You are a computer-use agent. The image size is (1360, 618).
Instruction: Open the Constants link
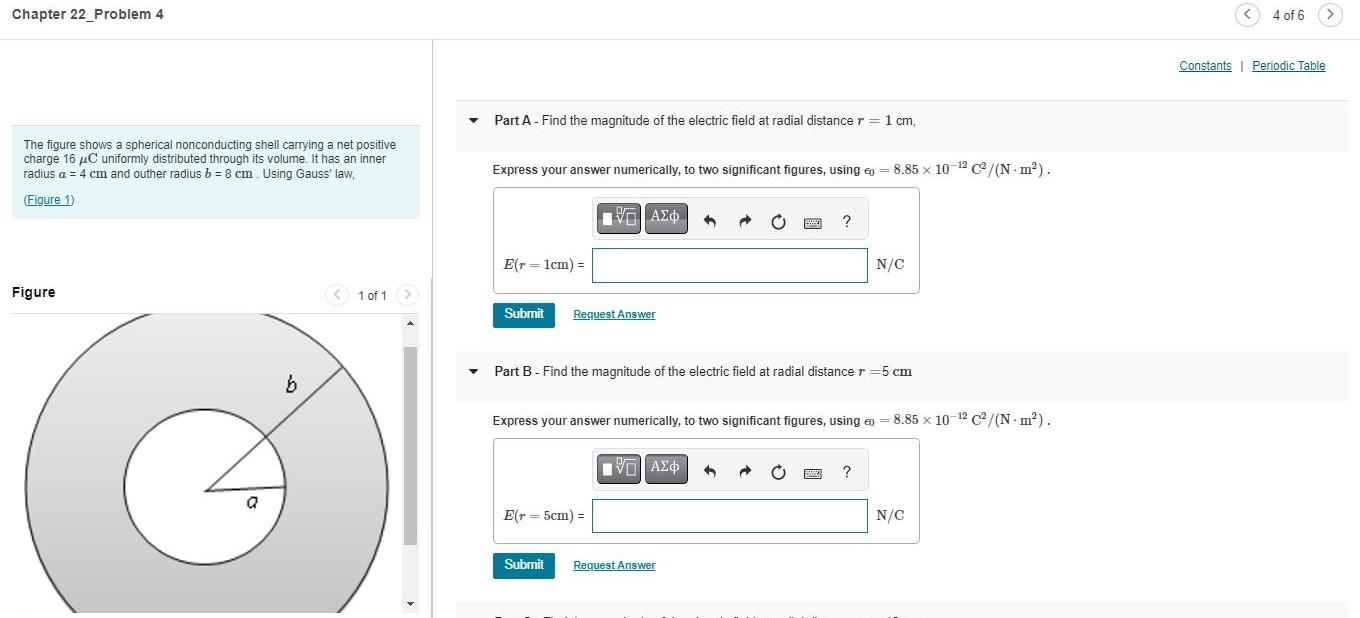[1205, 66]
